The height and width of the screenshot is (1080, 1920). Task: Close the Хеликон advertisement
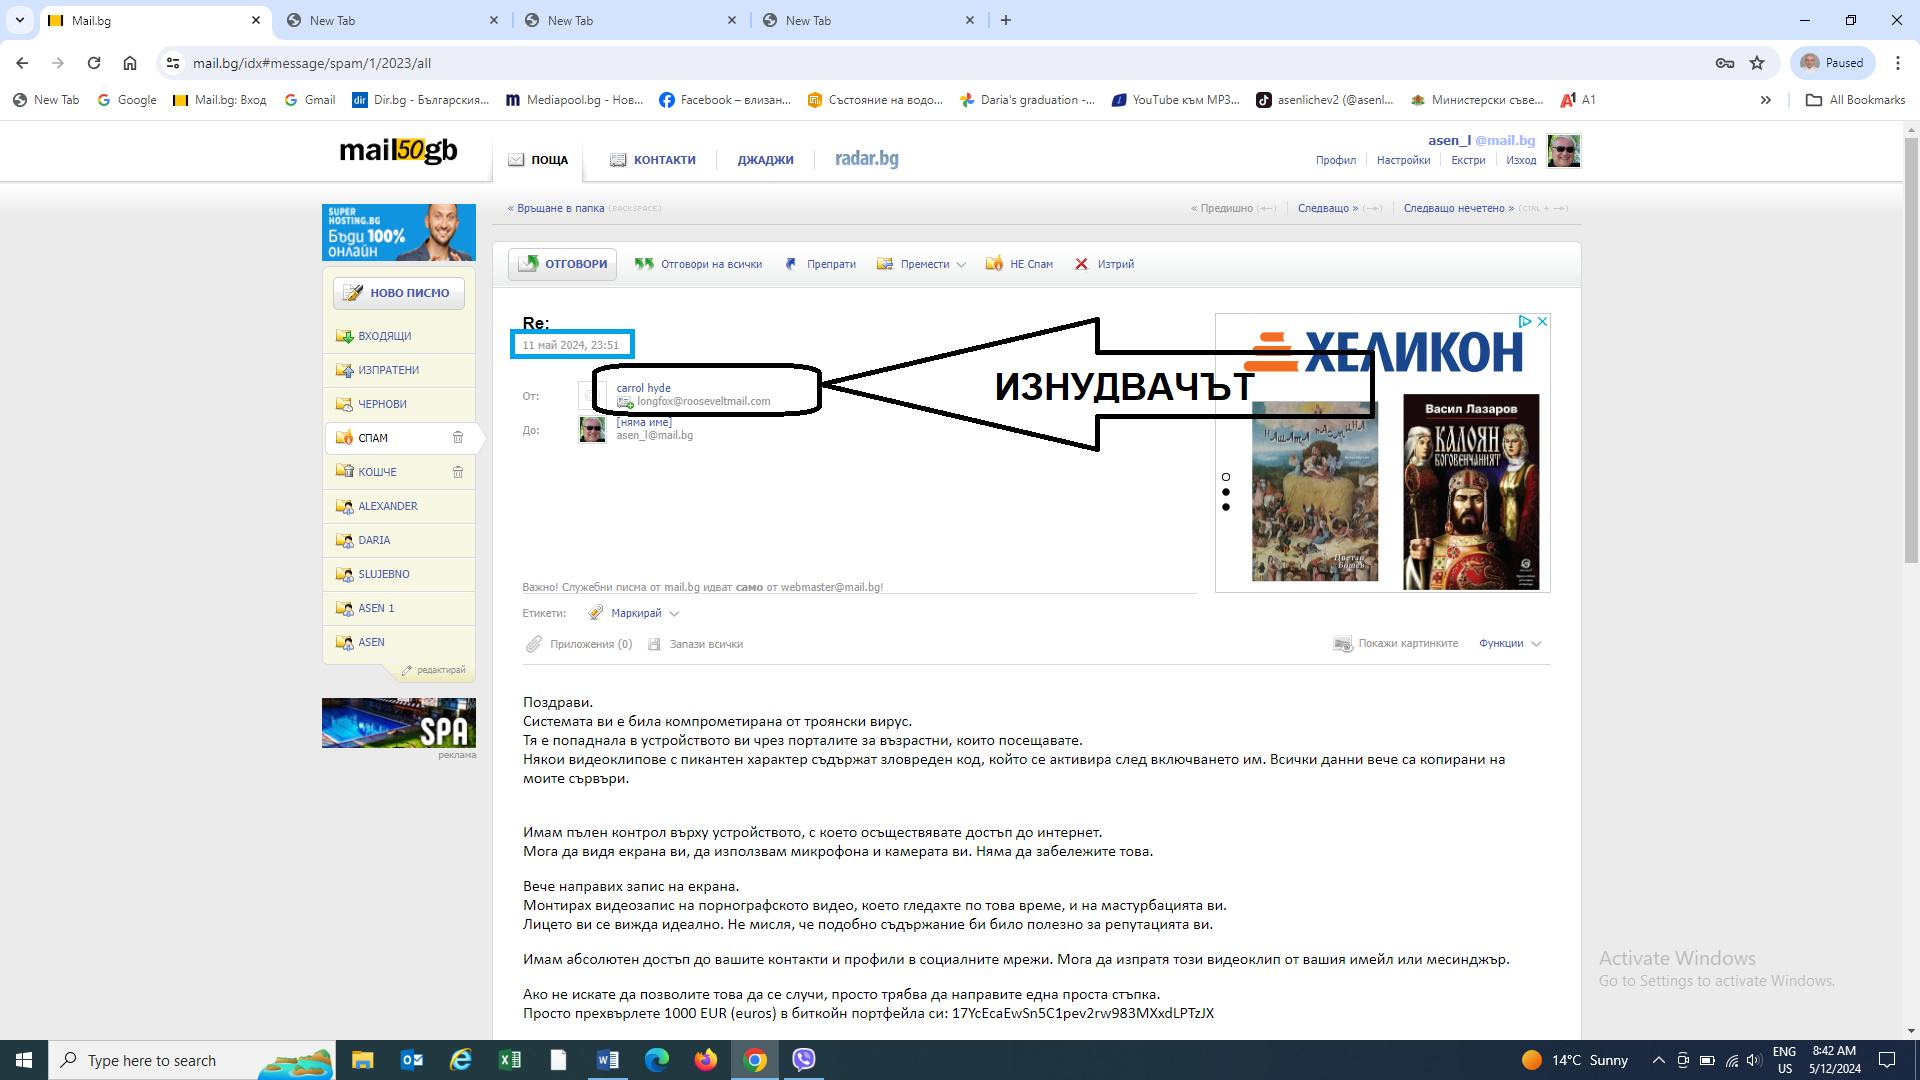pyautogui.click(x=1542, y=321)
